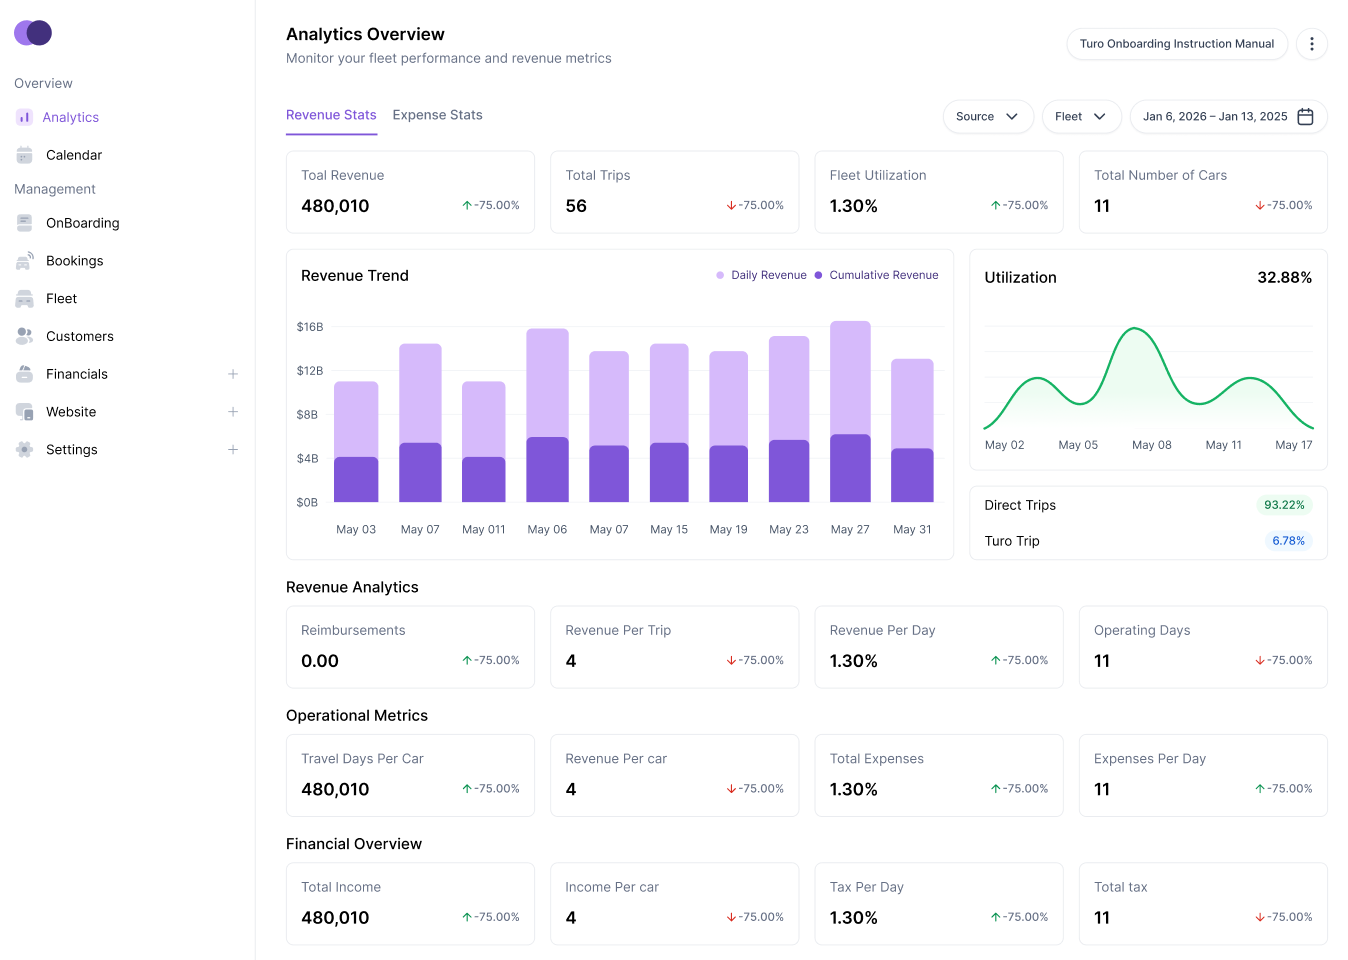Open the date range picker
The height and width of the screenshot is (960, 1348).
click(1228, 117)
